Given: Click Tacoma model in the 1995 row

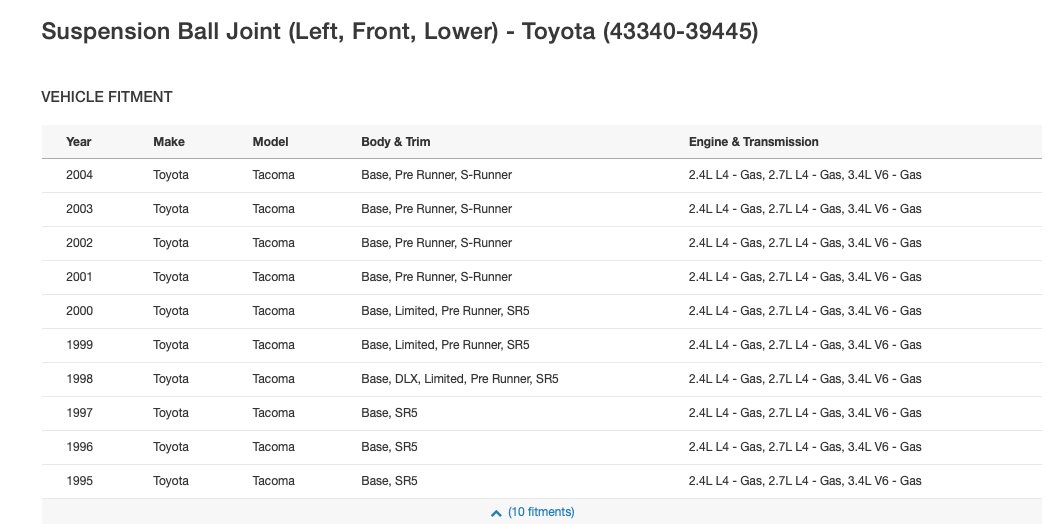Looking at the screenshot, I should [x=274, y=481].
